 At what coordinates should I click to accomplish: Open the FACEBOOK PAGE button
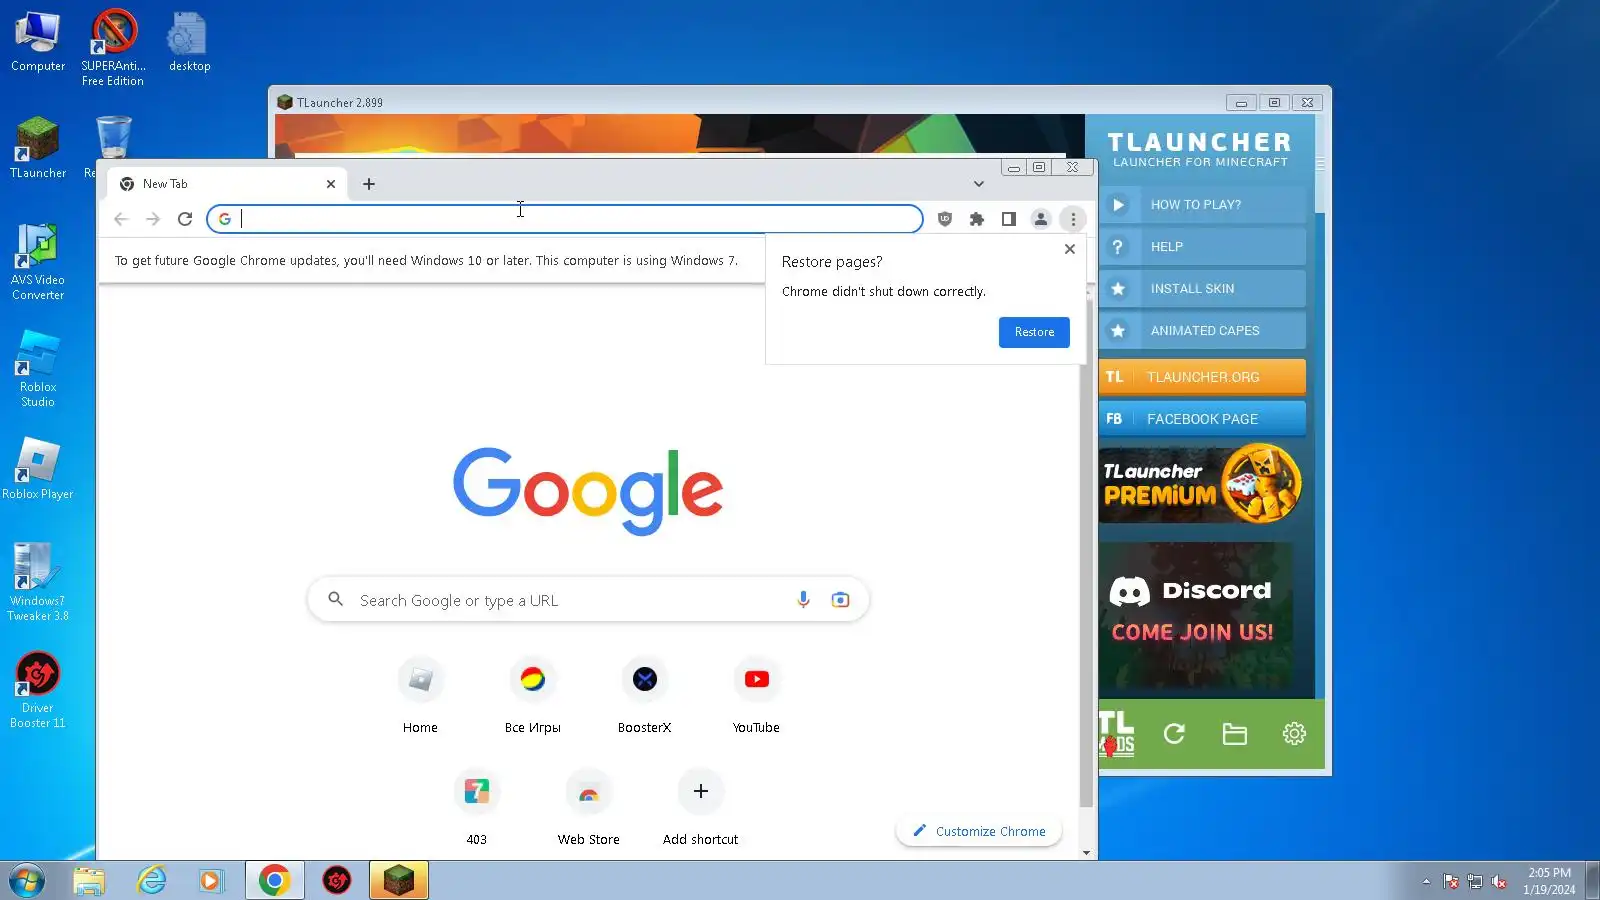tap(1202, 419)
